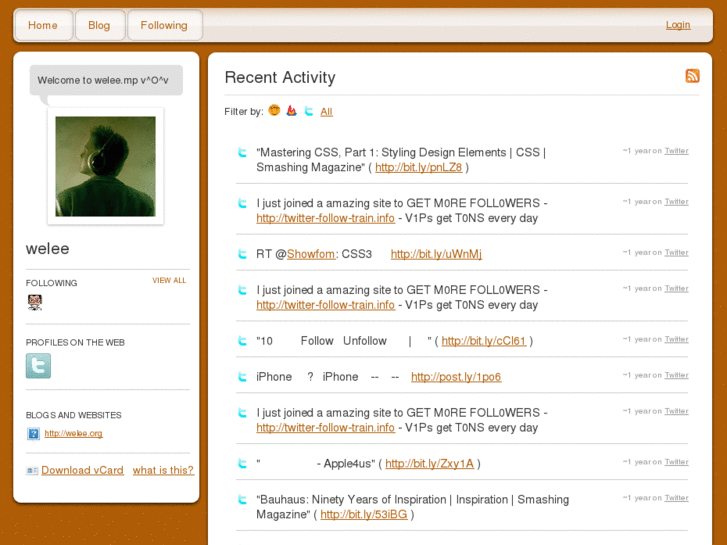The image size is (727, 545).
Task: Click Twitter icon beside Follow Unfollow post
Action: click(242, 341)
